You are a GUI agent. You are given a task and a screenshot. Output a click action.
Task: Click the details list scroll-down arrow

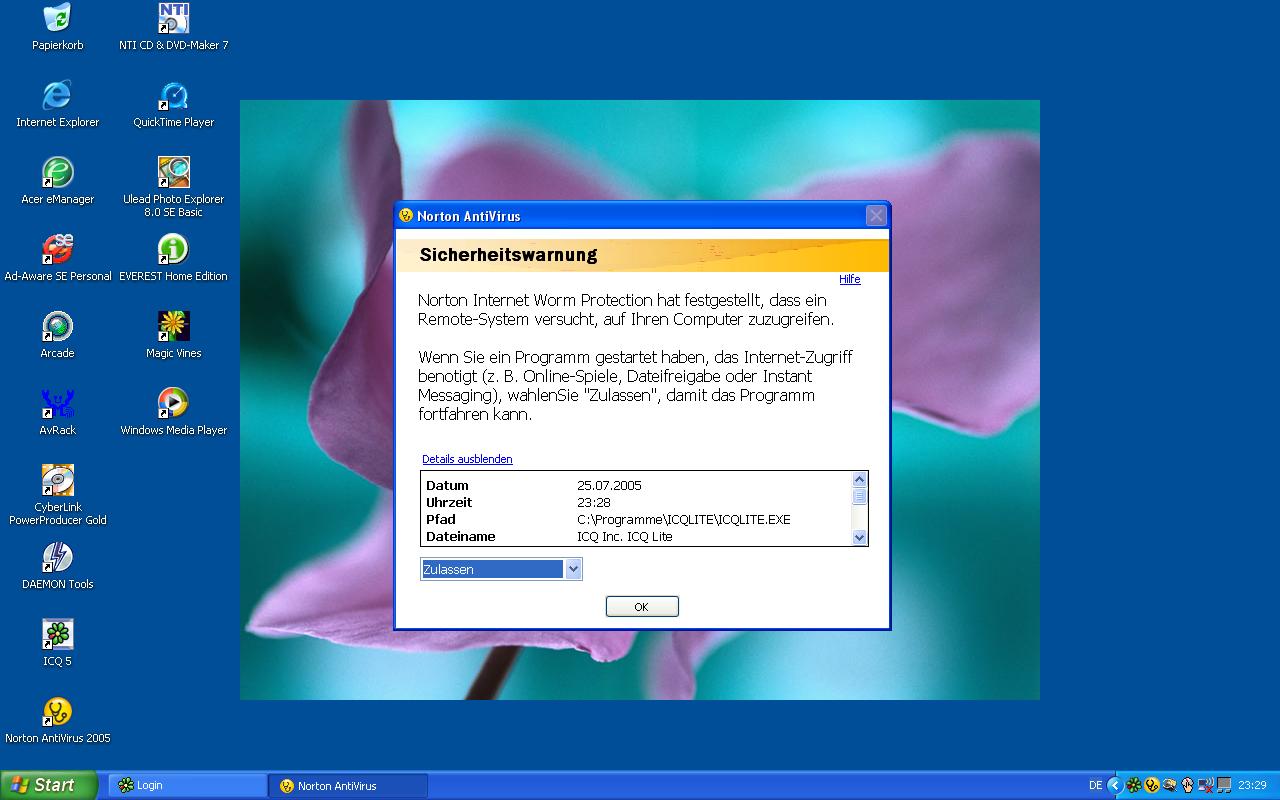(859, 537)
